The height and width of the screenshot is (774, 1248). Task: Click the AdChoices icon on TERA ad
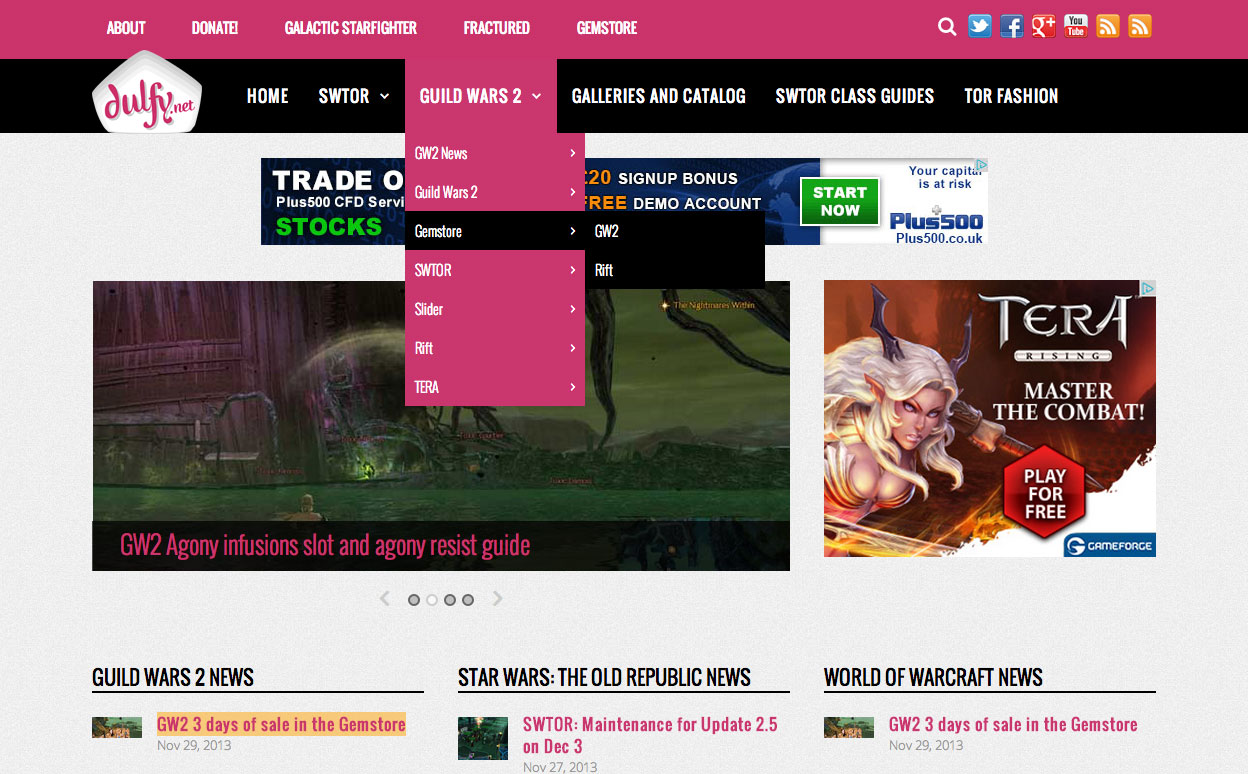tap(1149, 288)
